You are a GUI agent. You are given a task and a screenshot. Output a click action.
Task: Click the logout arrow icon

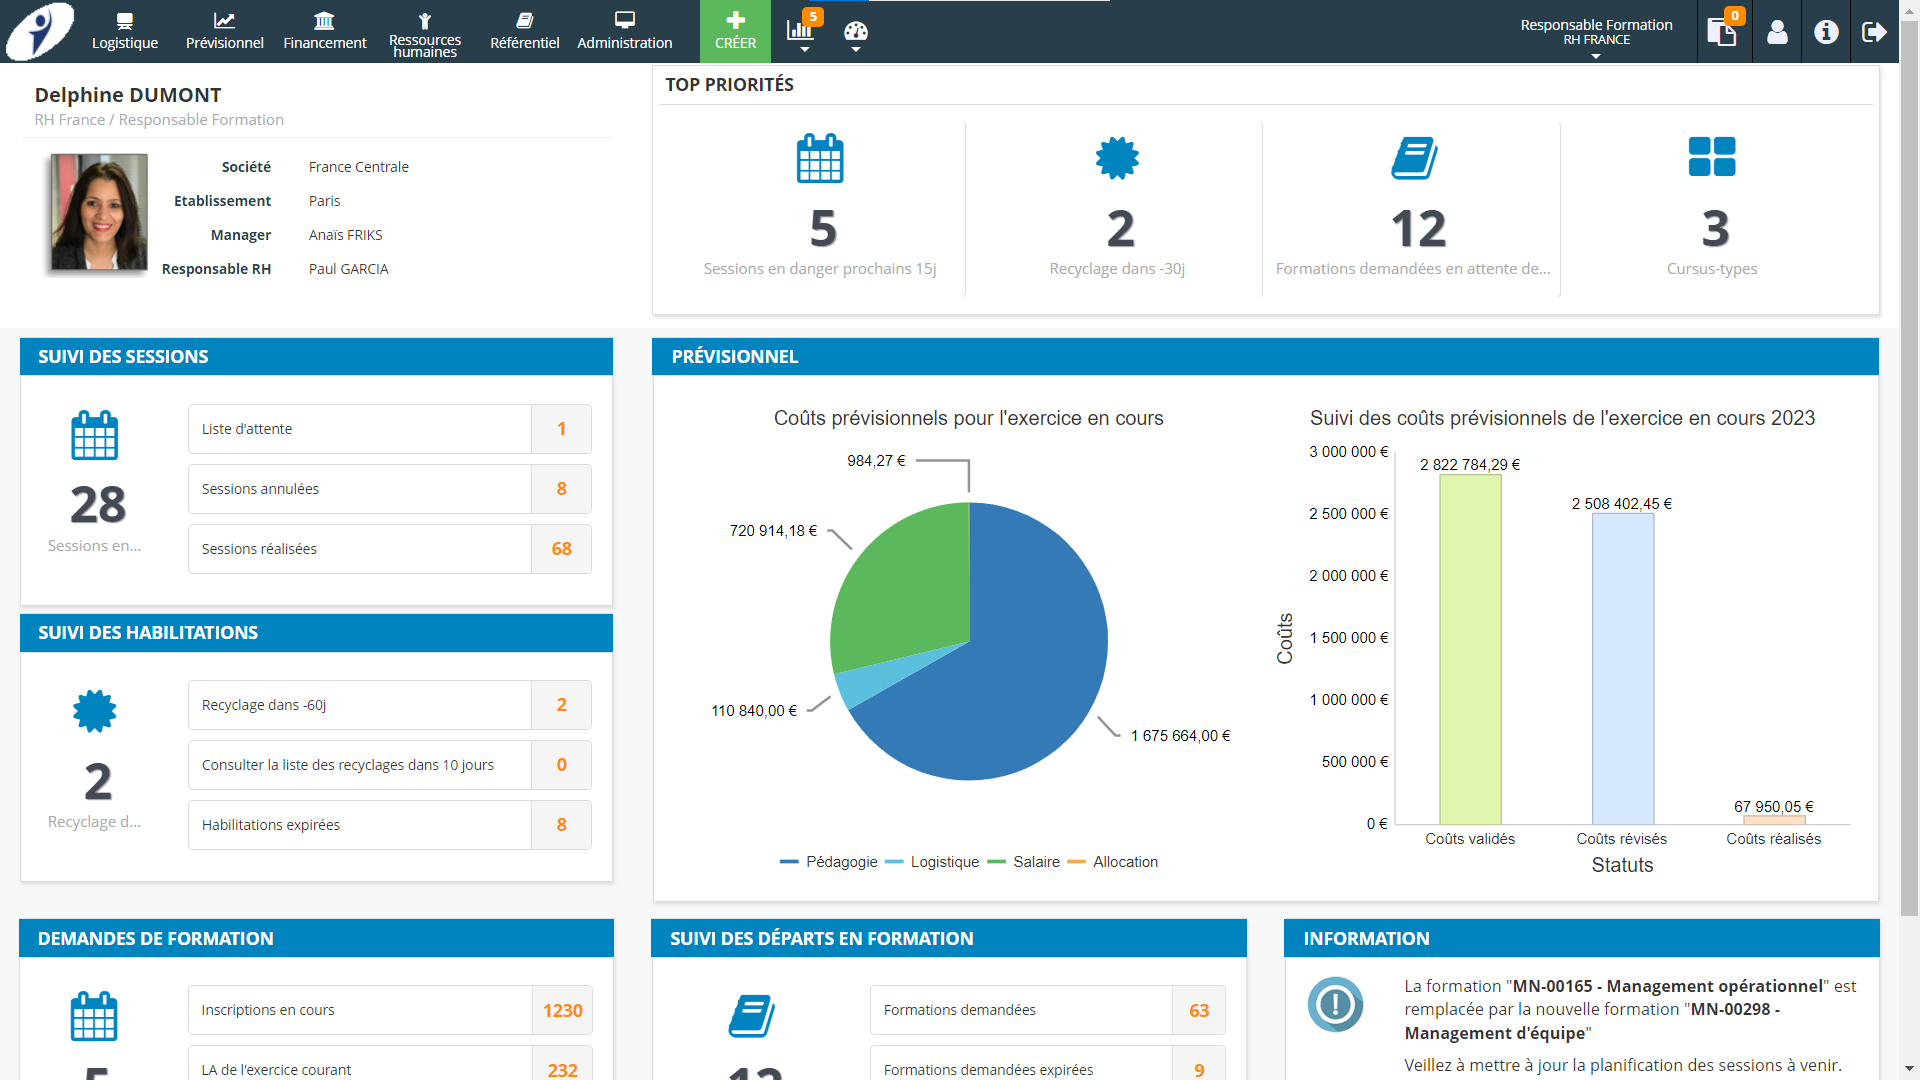tap(1874, 32)
